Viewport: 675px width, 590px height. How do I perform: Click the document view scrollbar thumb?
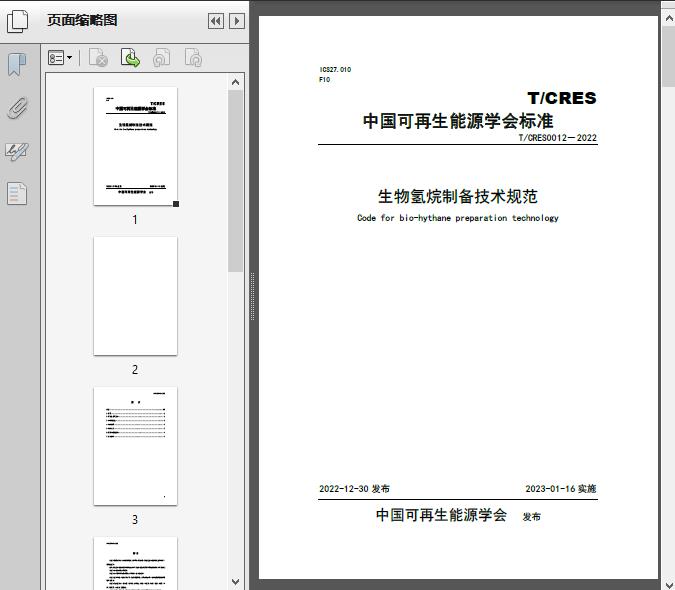669,56
